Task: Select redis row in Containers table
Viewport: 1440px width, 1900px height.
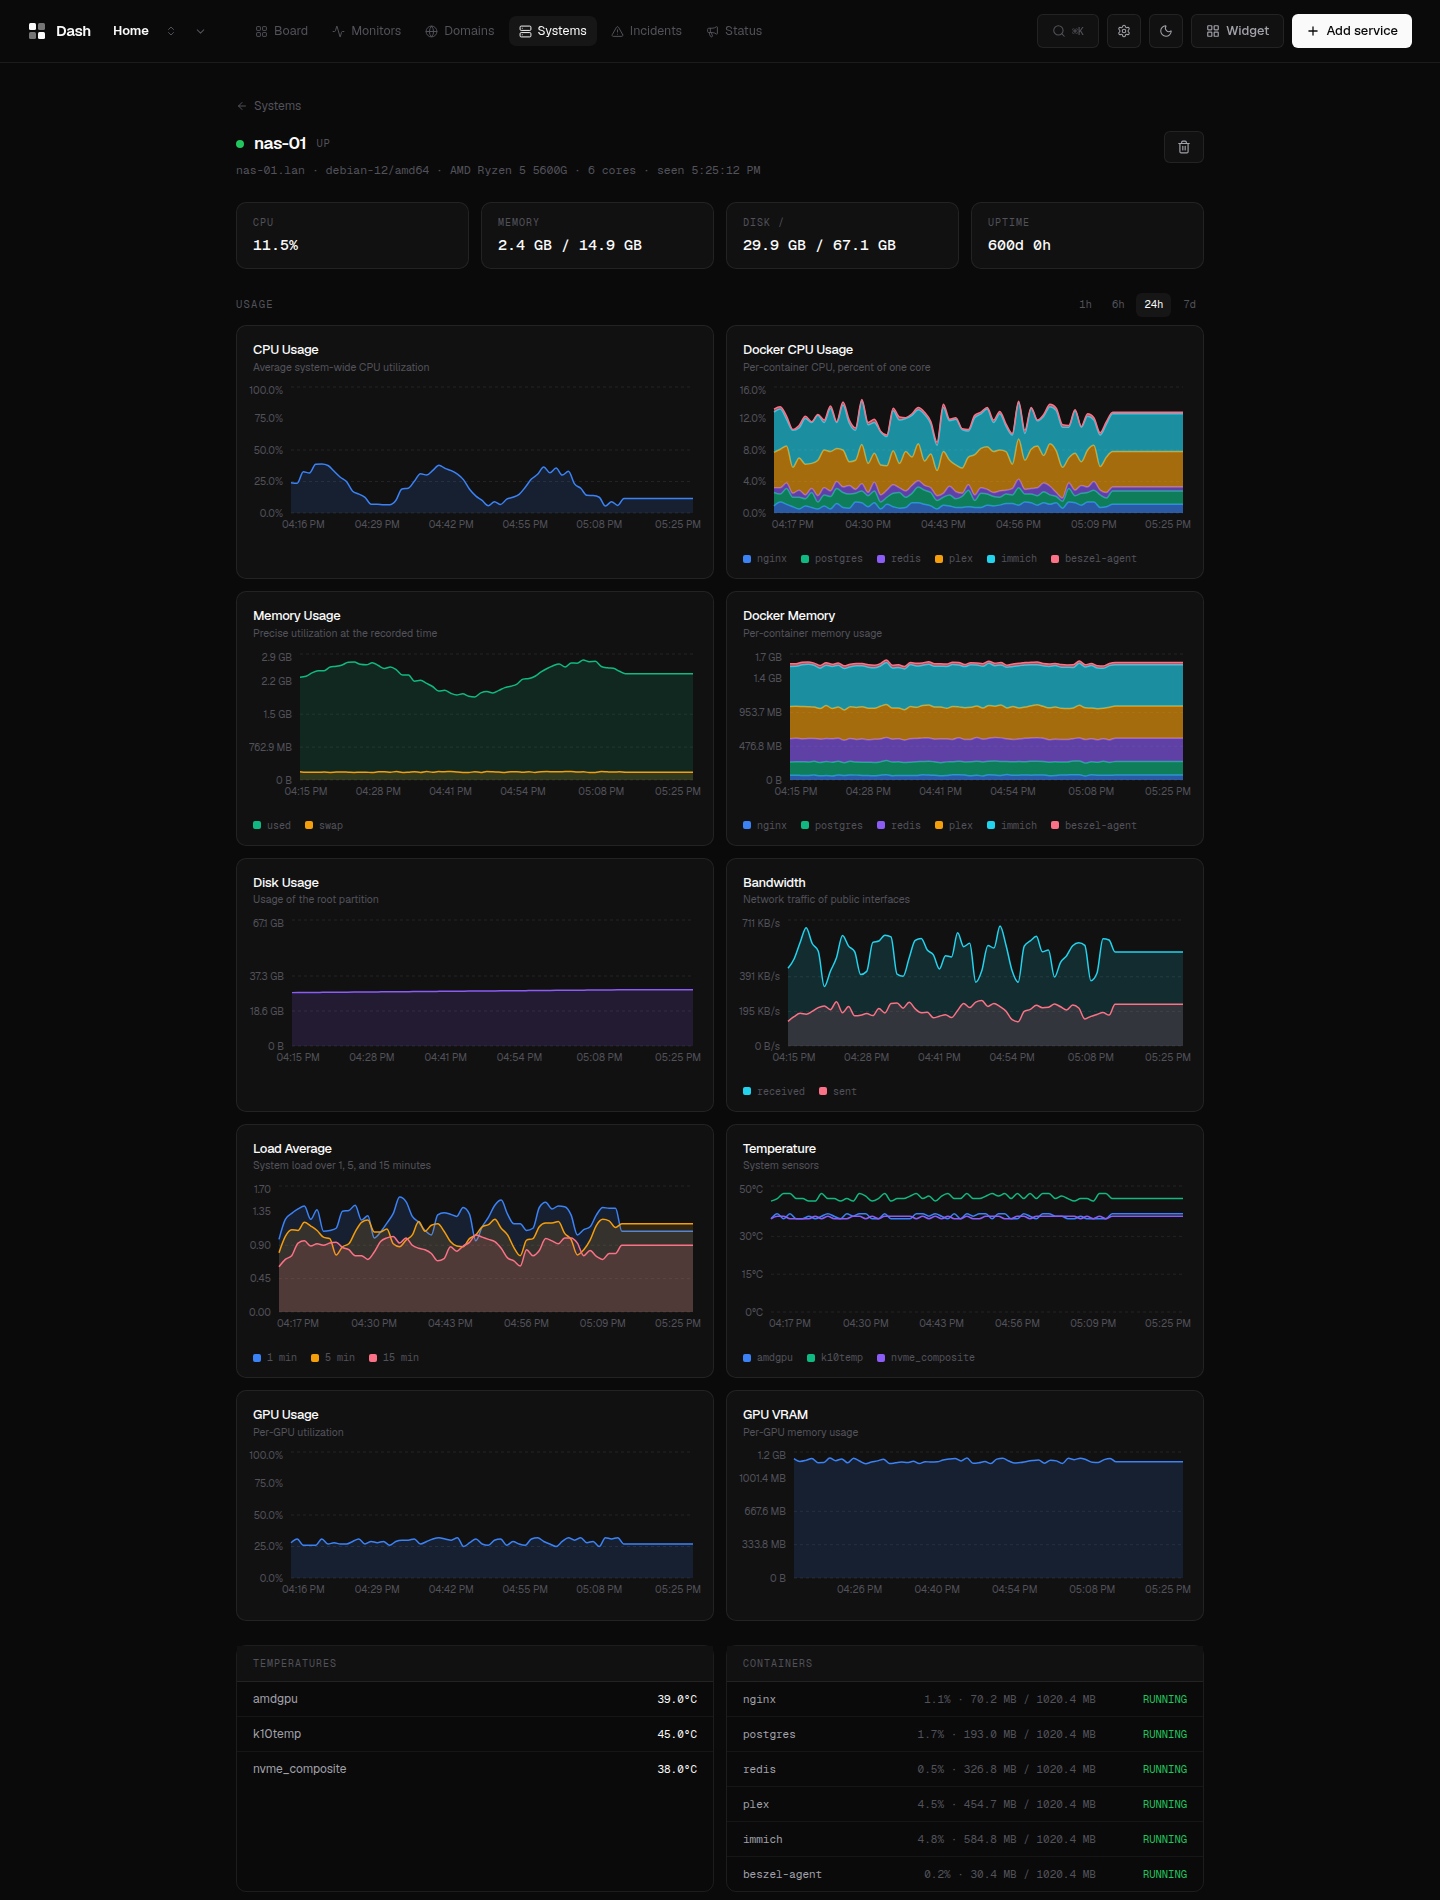Action: (x=965, y=1769)
